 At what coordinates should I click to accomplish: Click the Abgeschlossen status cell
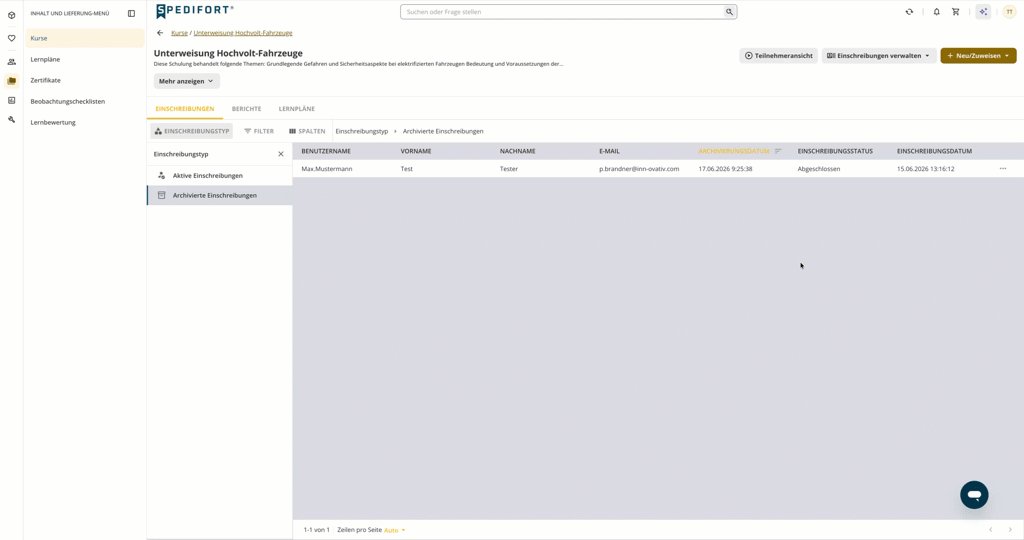(x=818, y=168)
